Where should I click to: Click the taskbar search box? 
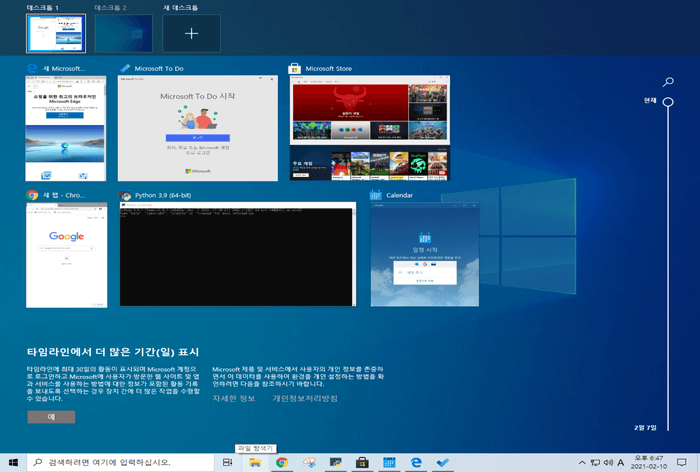[121, 463]
